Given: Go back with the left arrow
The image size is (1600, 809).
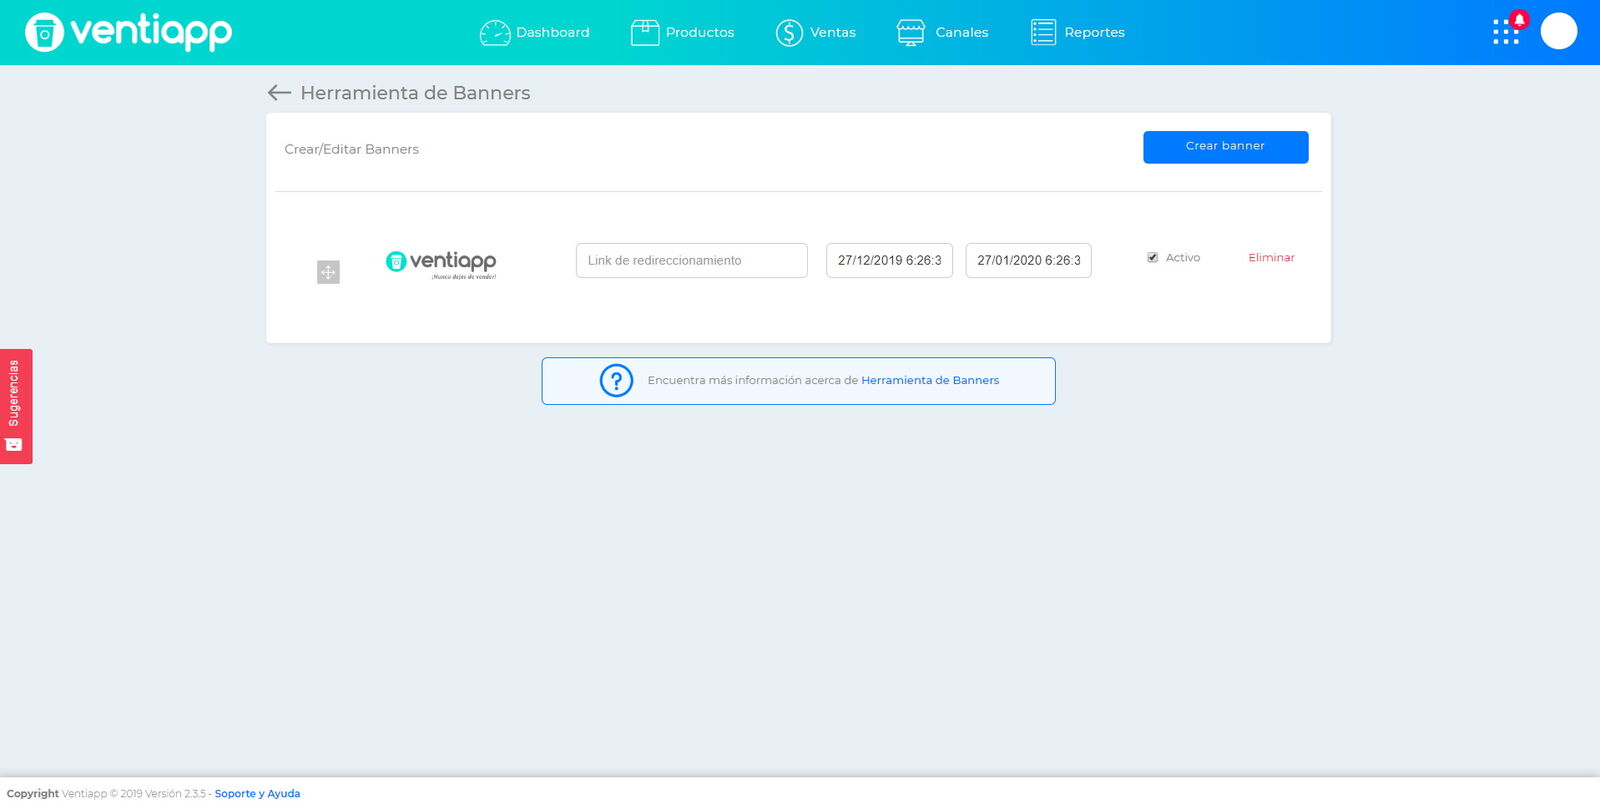Looking at the screenshot, I should tap(279, 93).
